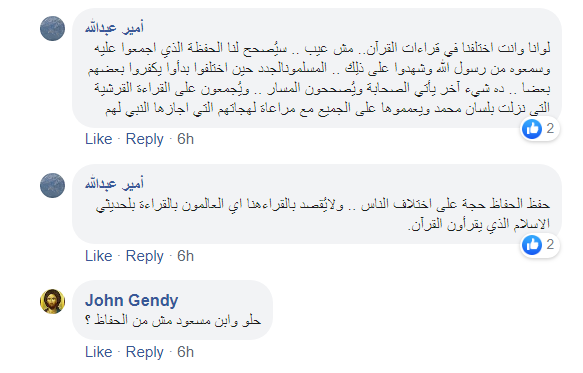This screenshot has width=583, height=373.
Task: Open the author name أمير عبدالله above the حفظ الحفاظ comment
Action: coord(114,184)
